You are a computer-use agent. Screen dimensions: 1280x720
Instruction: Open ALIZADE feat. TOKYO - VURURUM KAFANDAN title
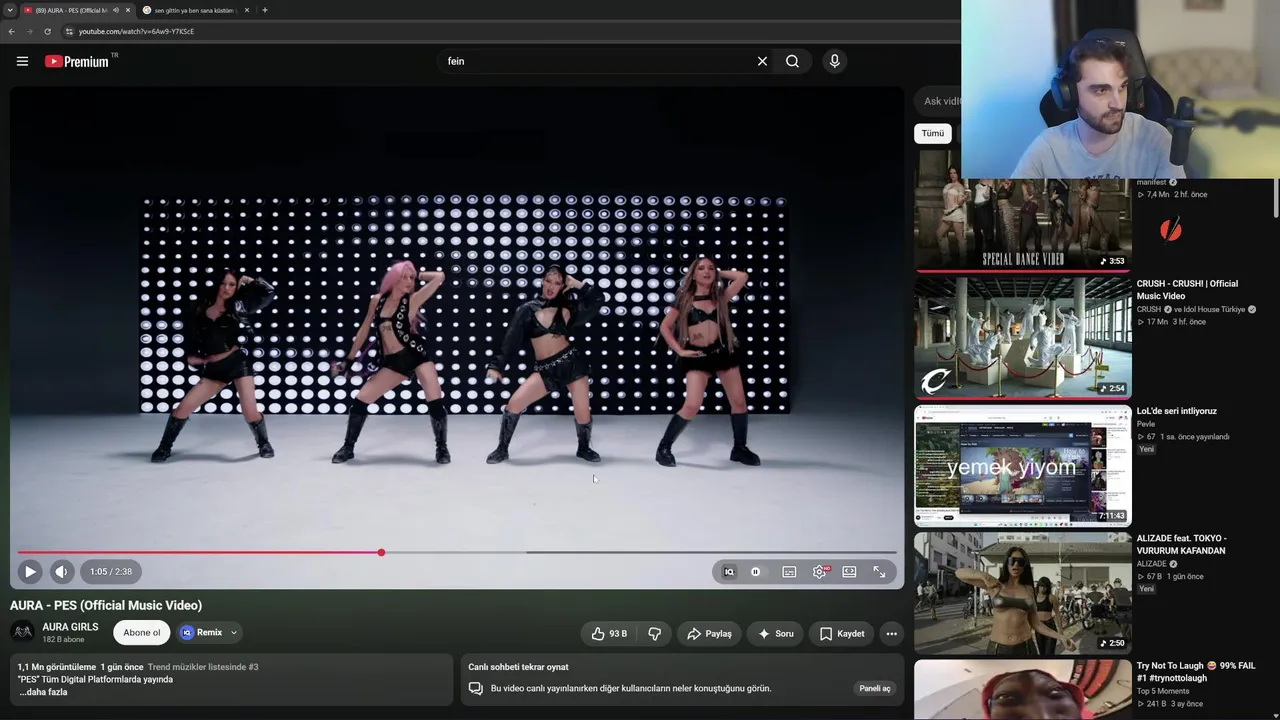pyautogui.click(x=1182, y=544)
